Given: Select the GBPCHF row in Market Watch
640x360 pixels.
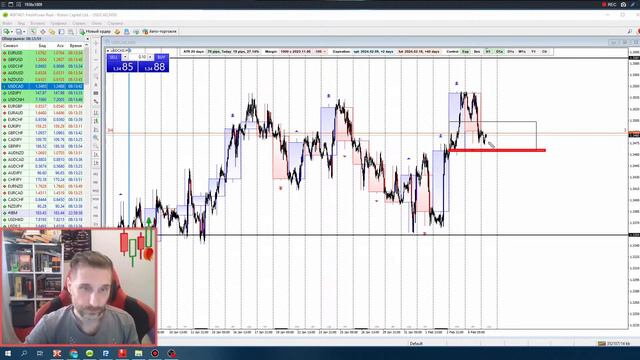Looking at the screenshot, I should pos(43,133).
